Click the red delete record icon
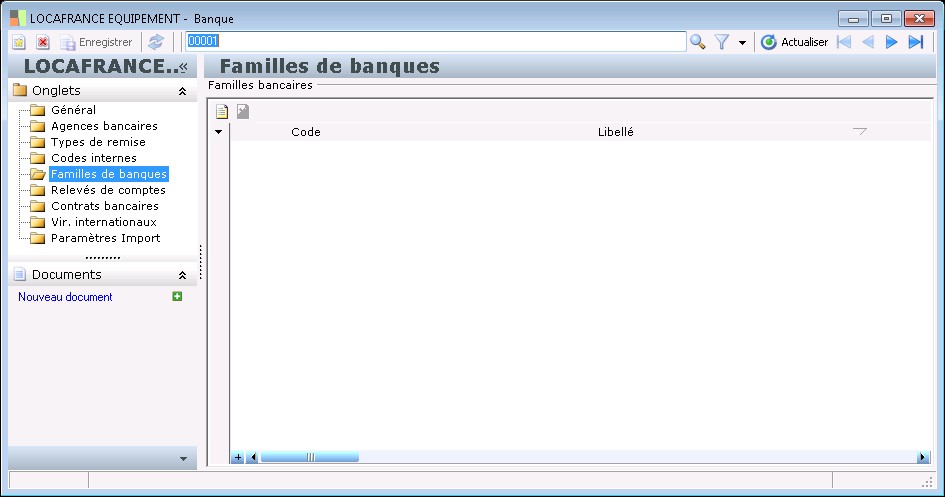945x497 pixels. coord(43,42)
